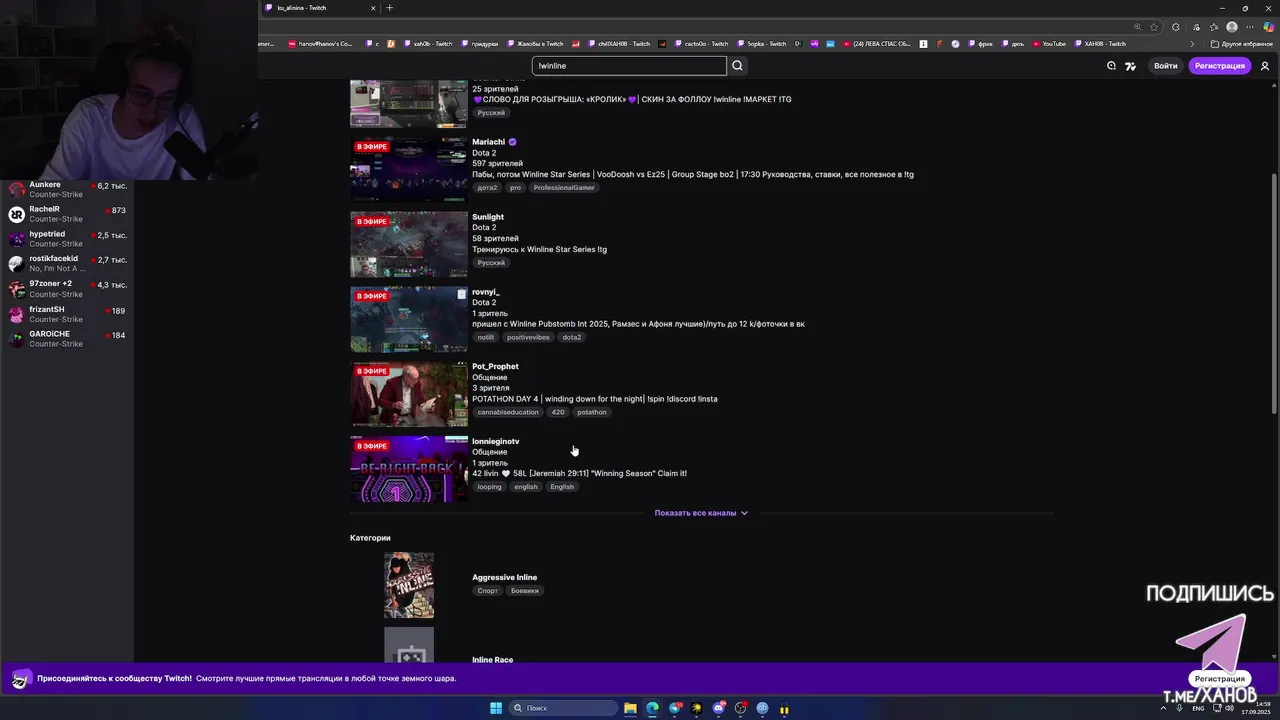Open the придурки bookmark
This screenshot has width=1280, height=720.
click(x=479, y=44)
